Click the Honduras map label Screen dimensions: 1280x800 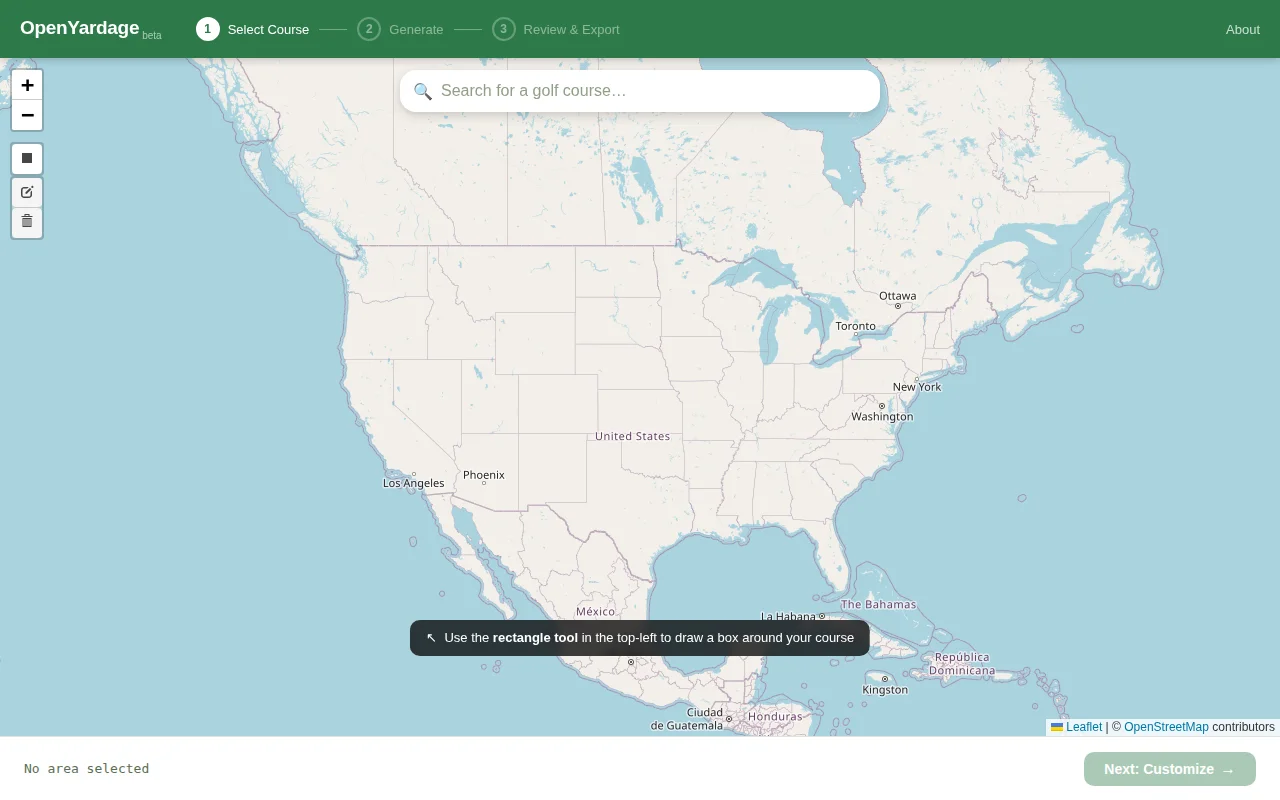click(775, 716)
